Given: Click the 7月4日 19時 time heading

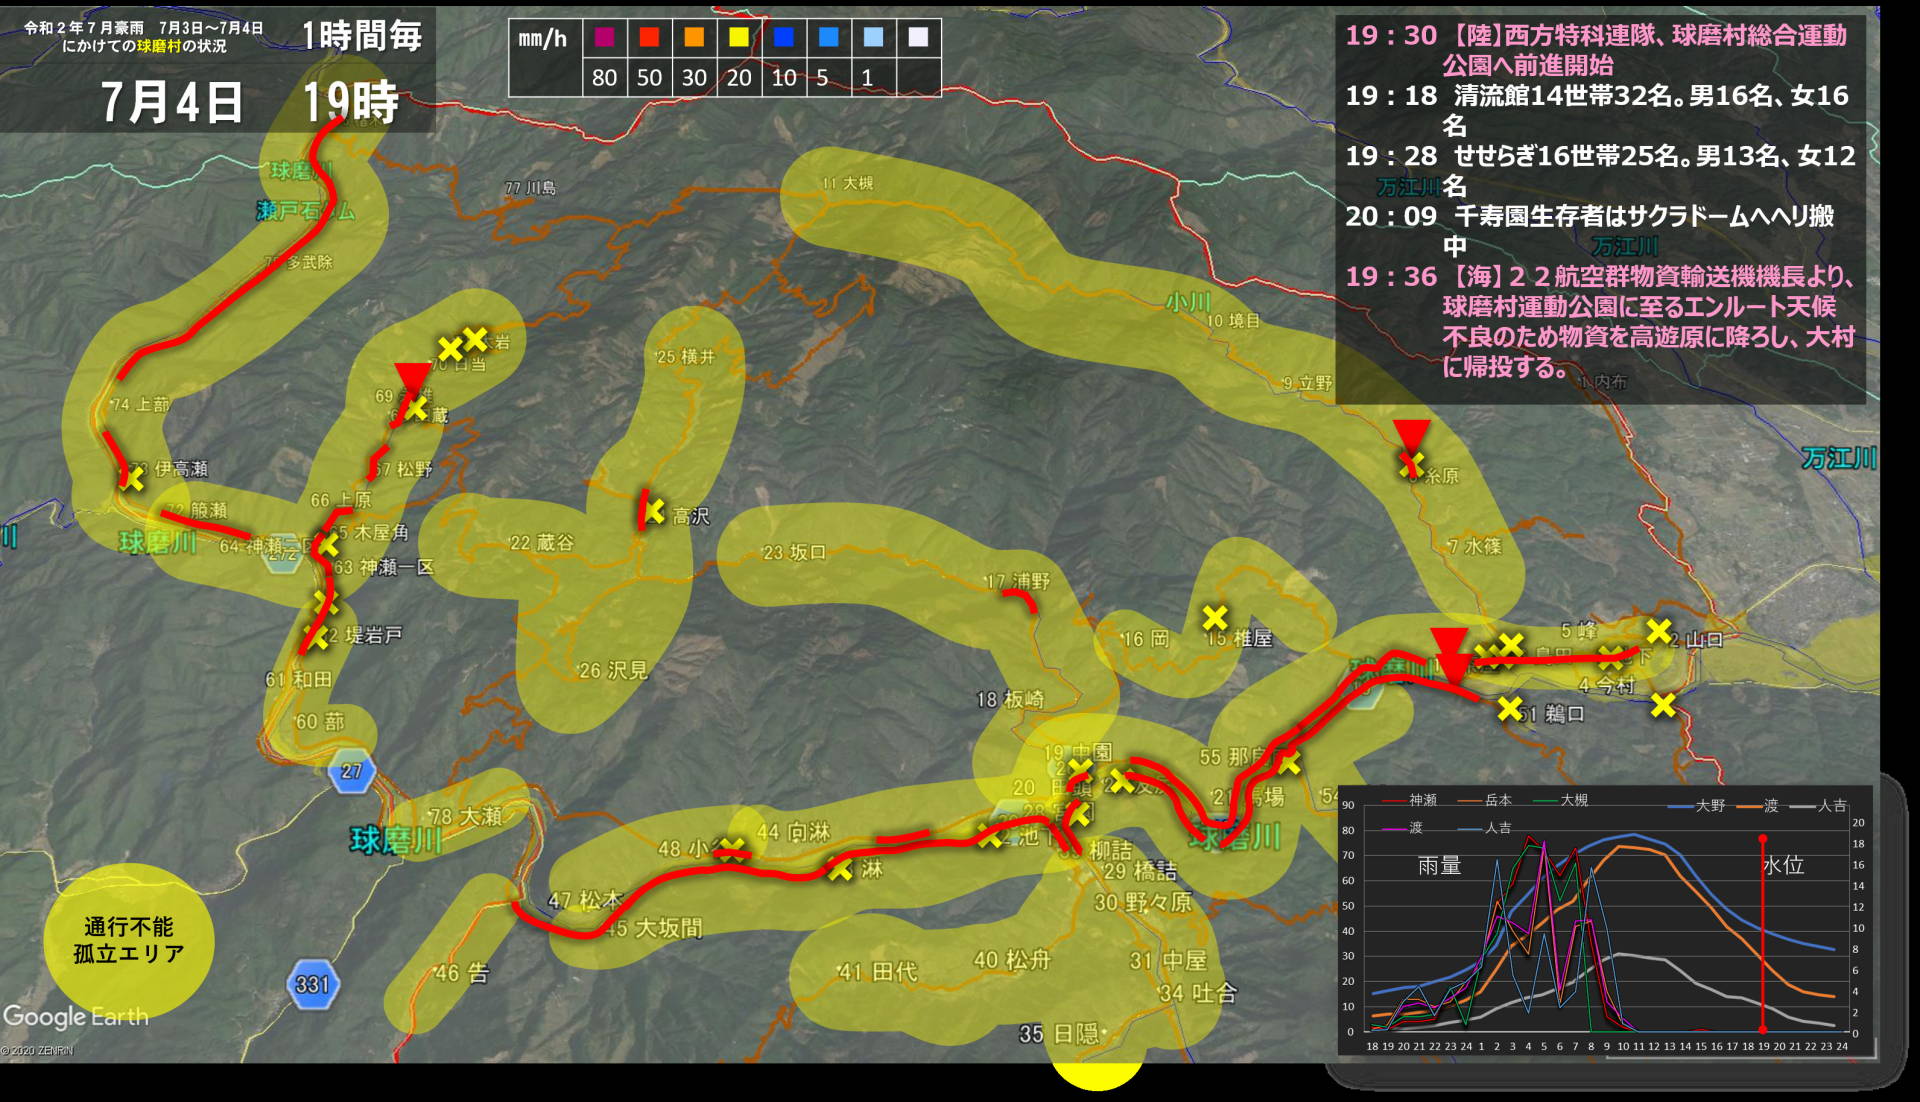Looking at the screenshot, I should 249,102.
